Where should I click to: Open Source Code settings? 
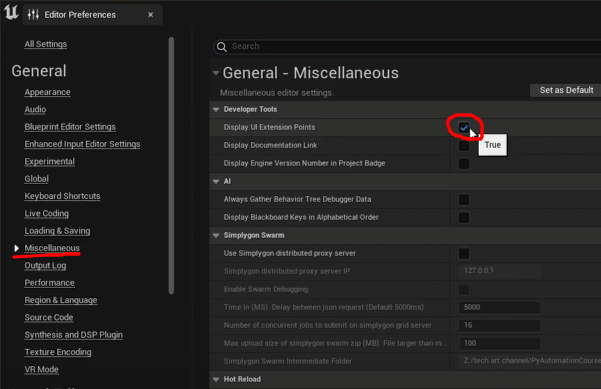49,317
